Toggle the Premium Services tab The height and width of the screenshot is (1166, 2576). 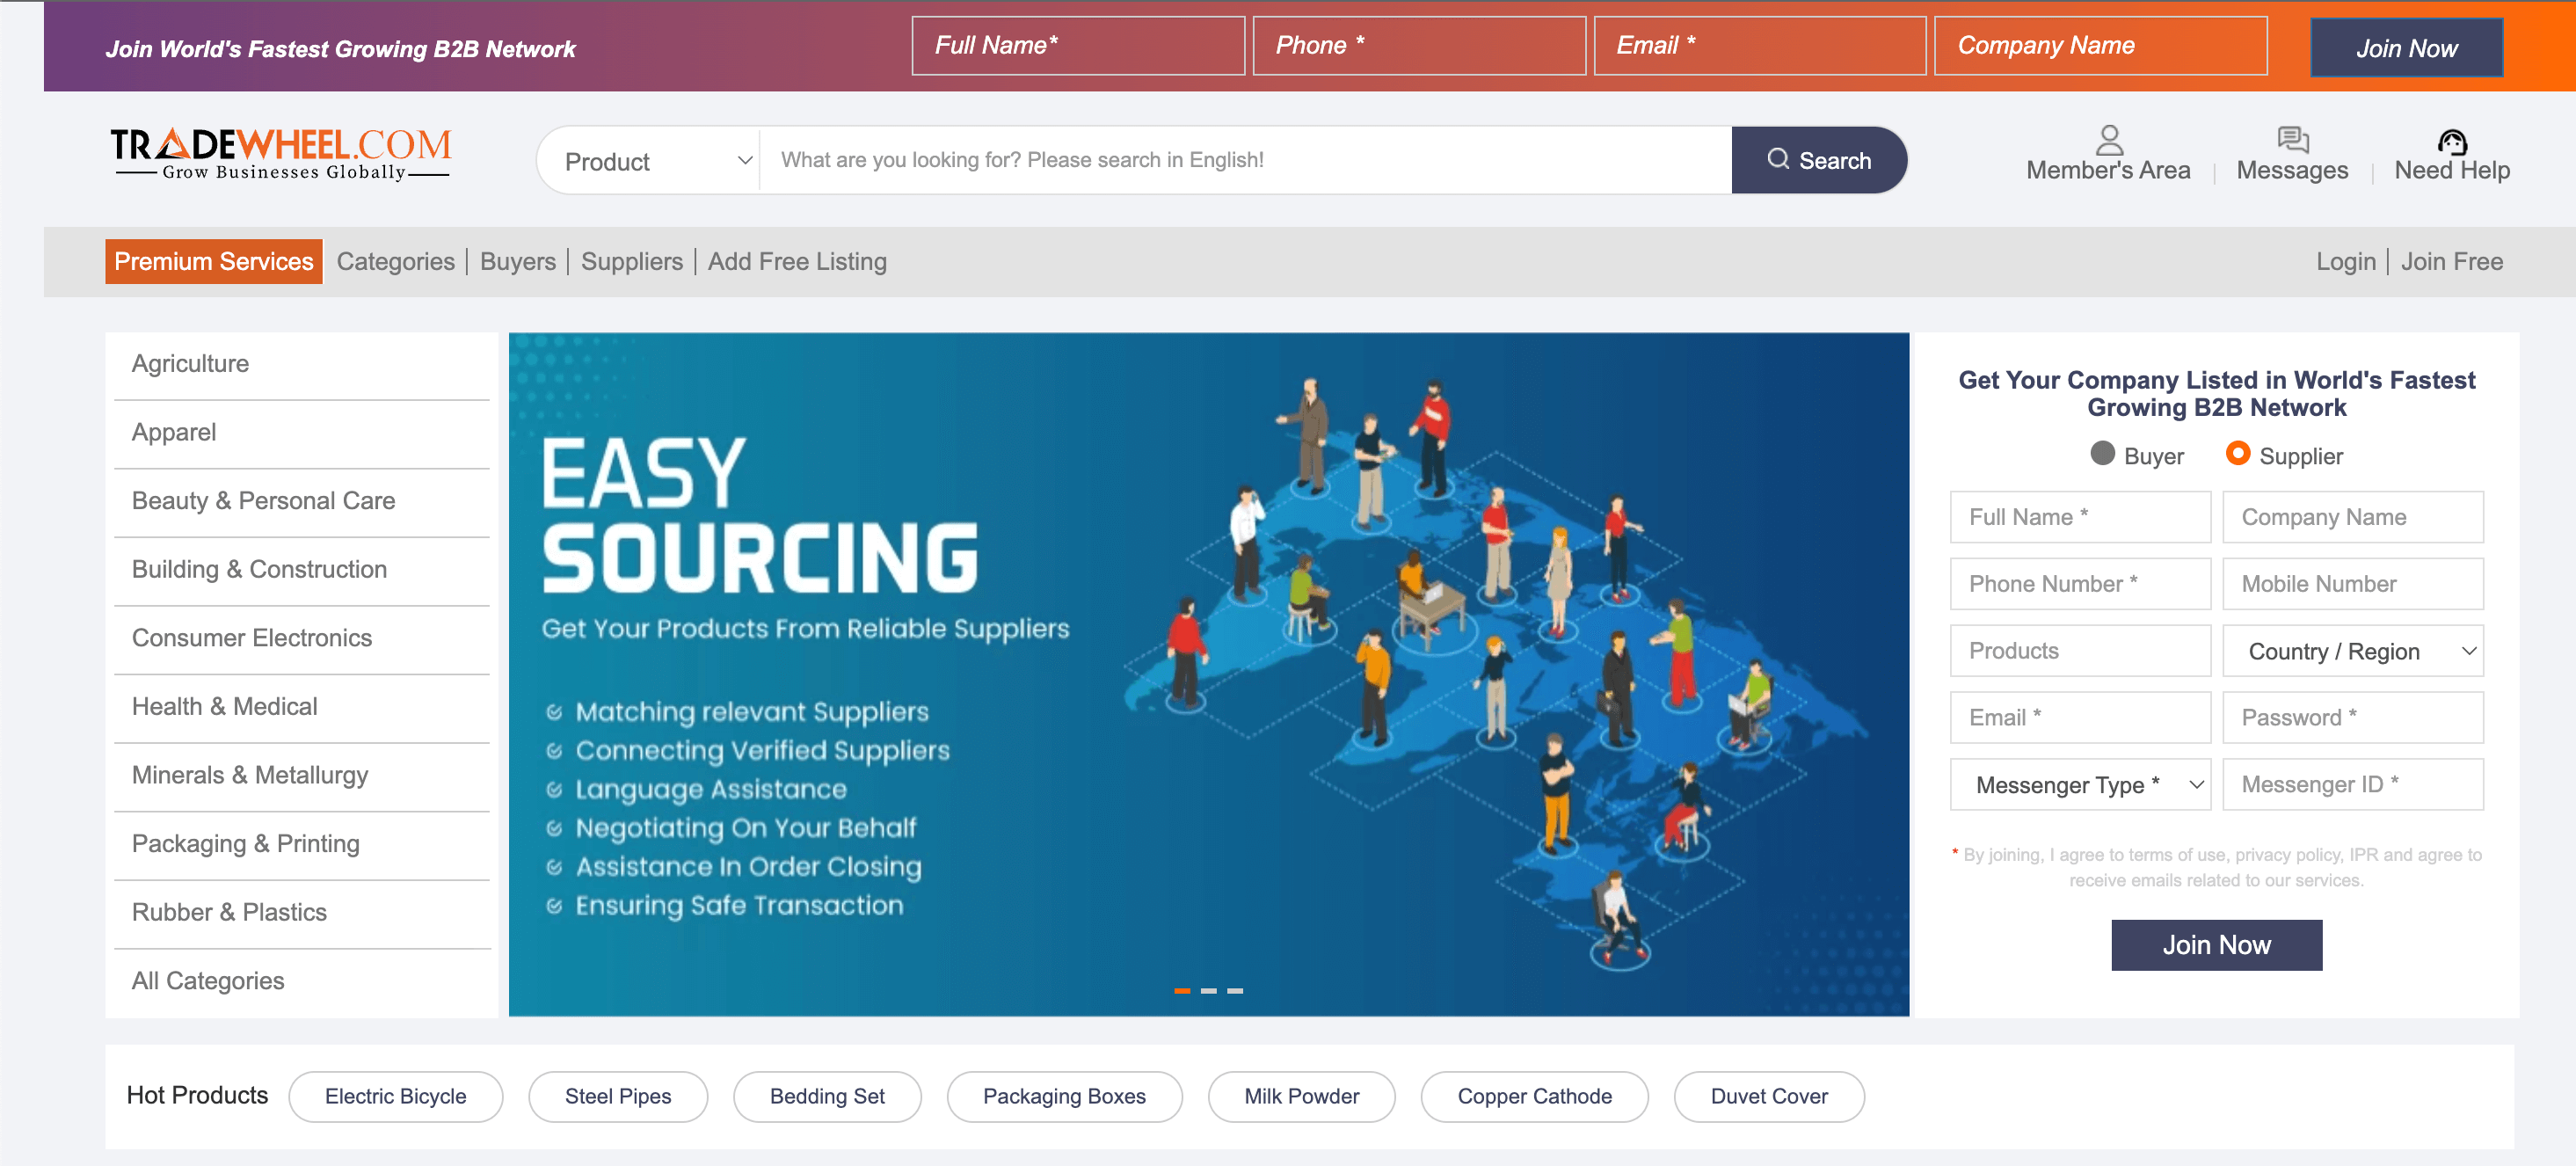coord(212,261)
